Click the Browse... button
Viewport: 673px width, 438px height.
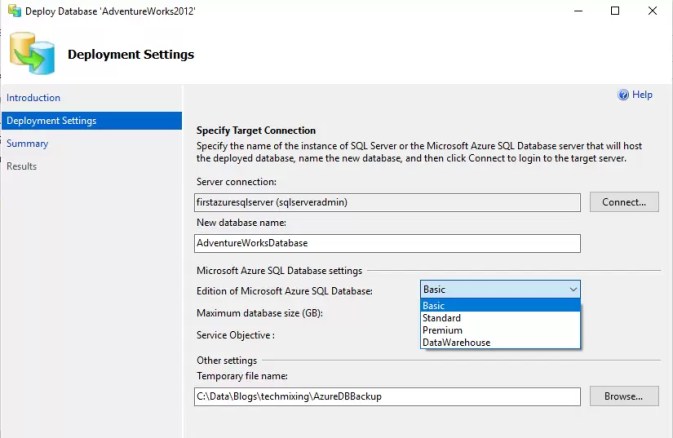624,396
